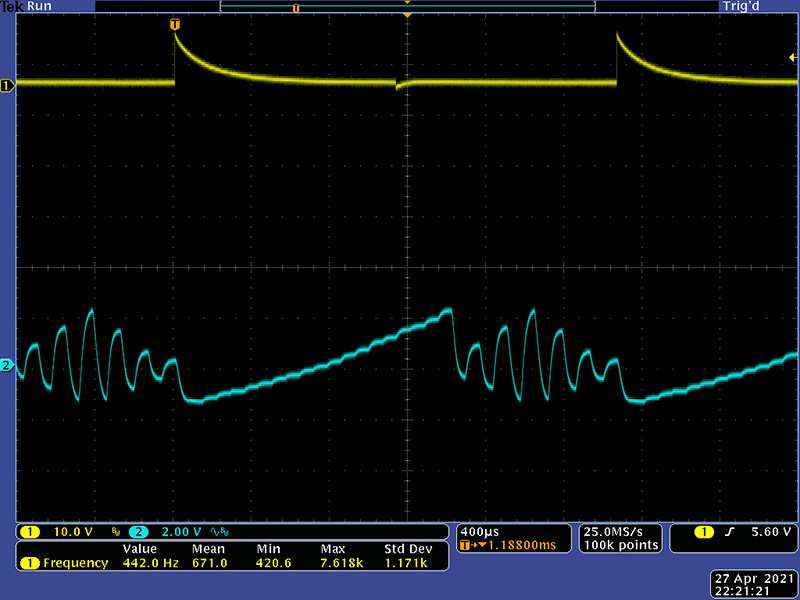Open the 400µs horizontal scale readout
Screen dimensions: 800x600
474,530
